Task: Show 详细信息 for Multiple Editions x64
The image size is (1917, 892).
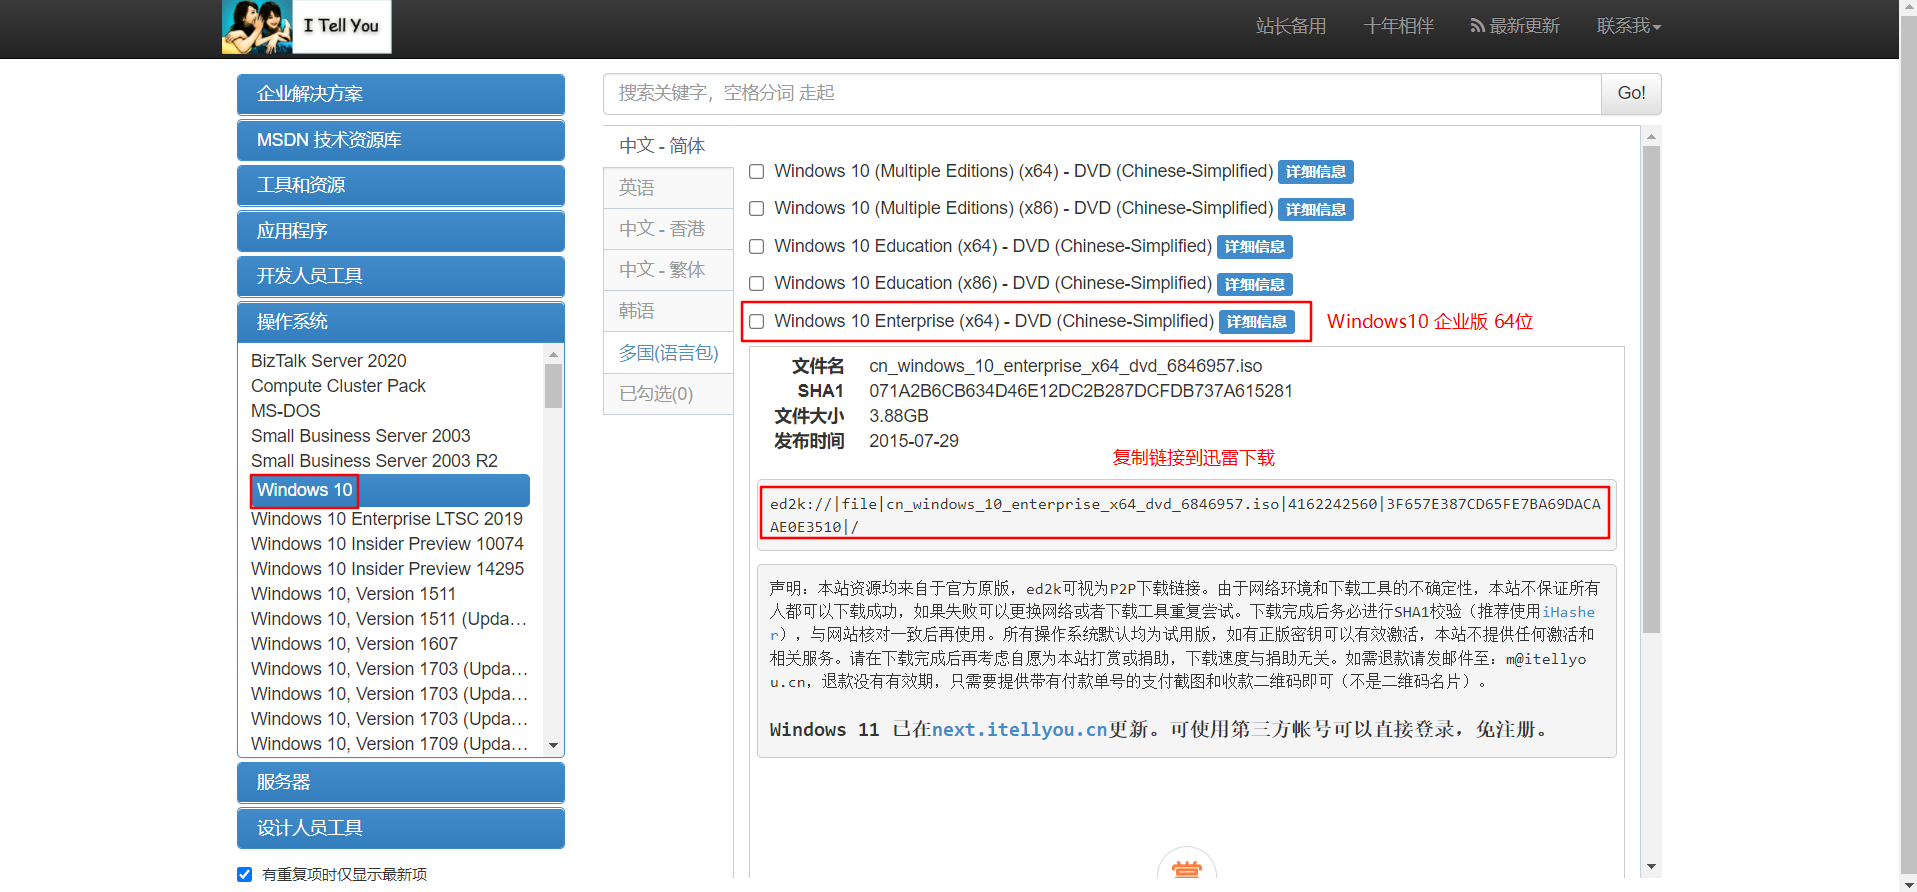Action: click(1315, 172)
